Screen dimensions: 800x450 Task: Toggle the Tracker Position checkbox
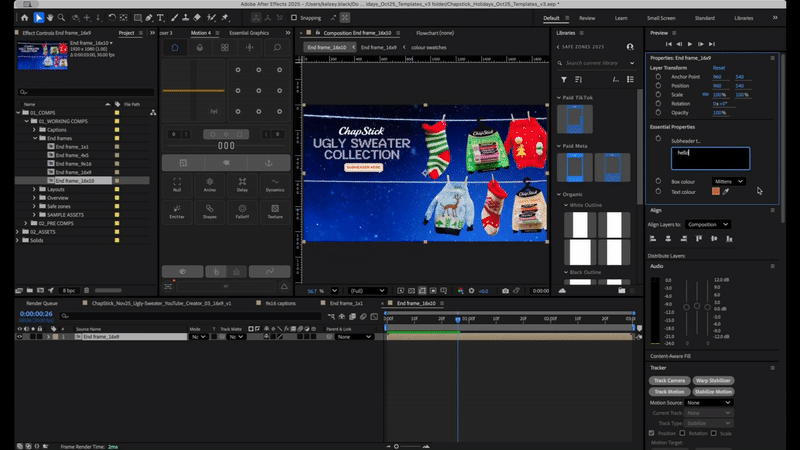[652, 433]
